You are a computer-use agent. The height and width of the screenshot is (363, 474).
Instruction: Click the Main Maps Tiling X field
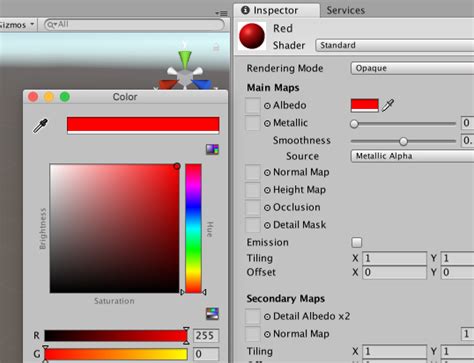point(394,258)
